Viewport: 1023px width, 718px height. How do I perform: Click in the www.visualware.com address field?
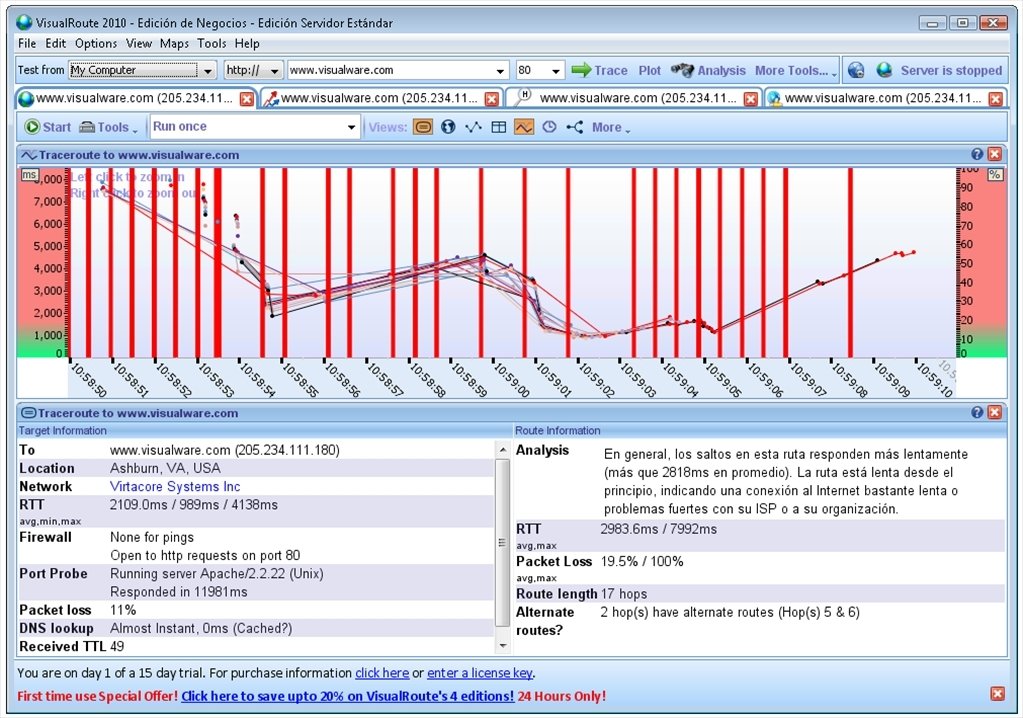coord(389,70)
